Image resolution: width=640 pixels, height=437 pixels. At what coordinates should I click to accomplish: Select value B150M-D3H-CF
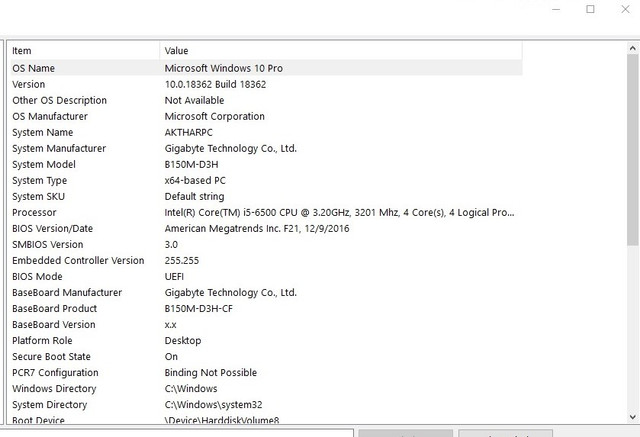pos(199,308)
